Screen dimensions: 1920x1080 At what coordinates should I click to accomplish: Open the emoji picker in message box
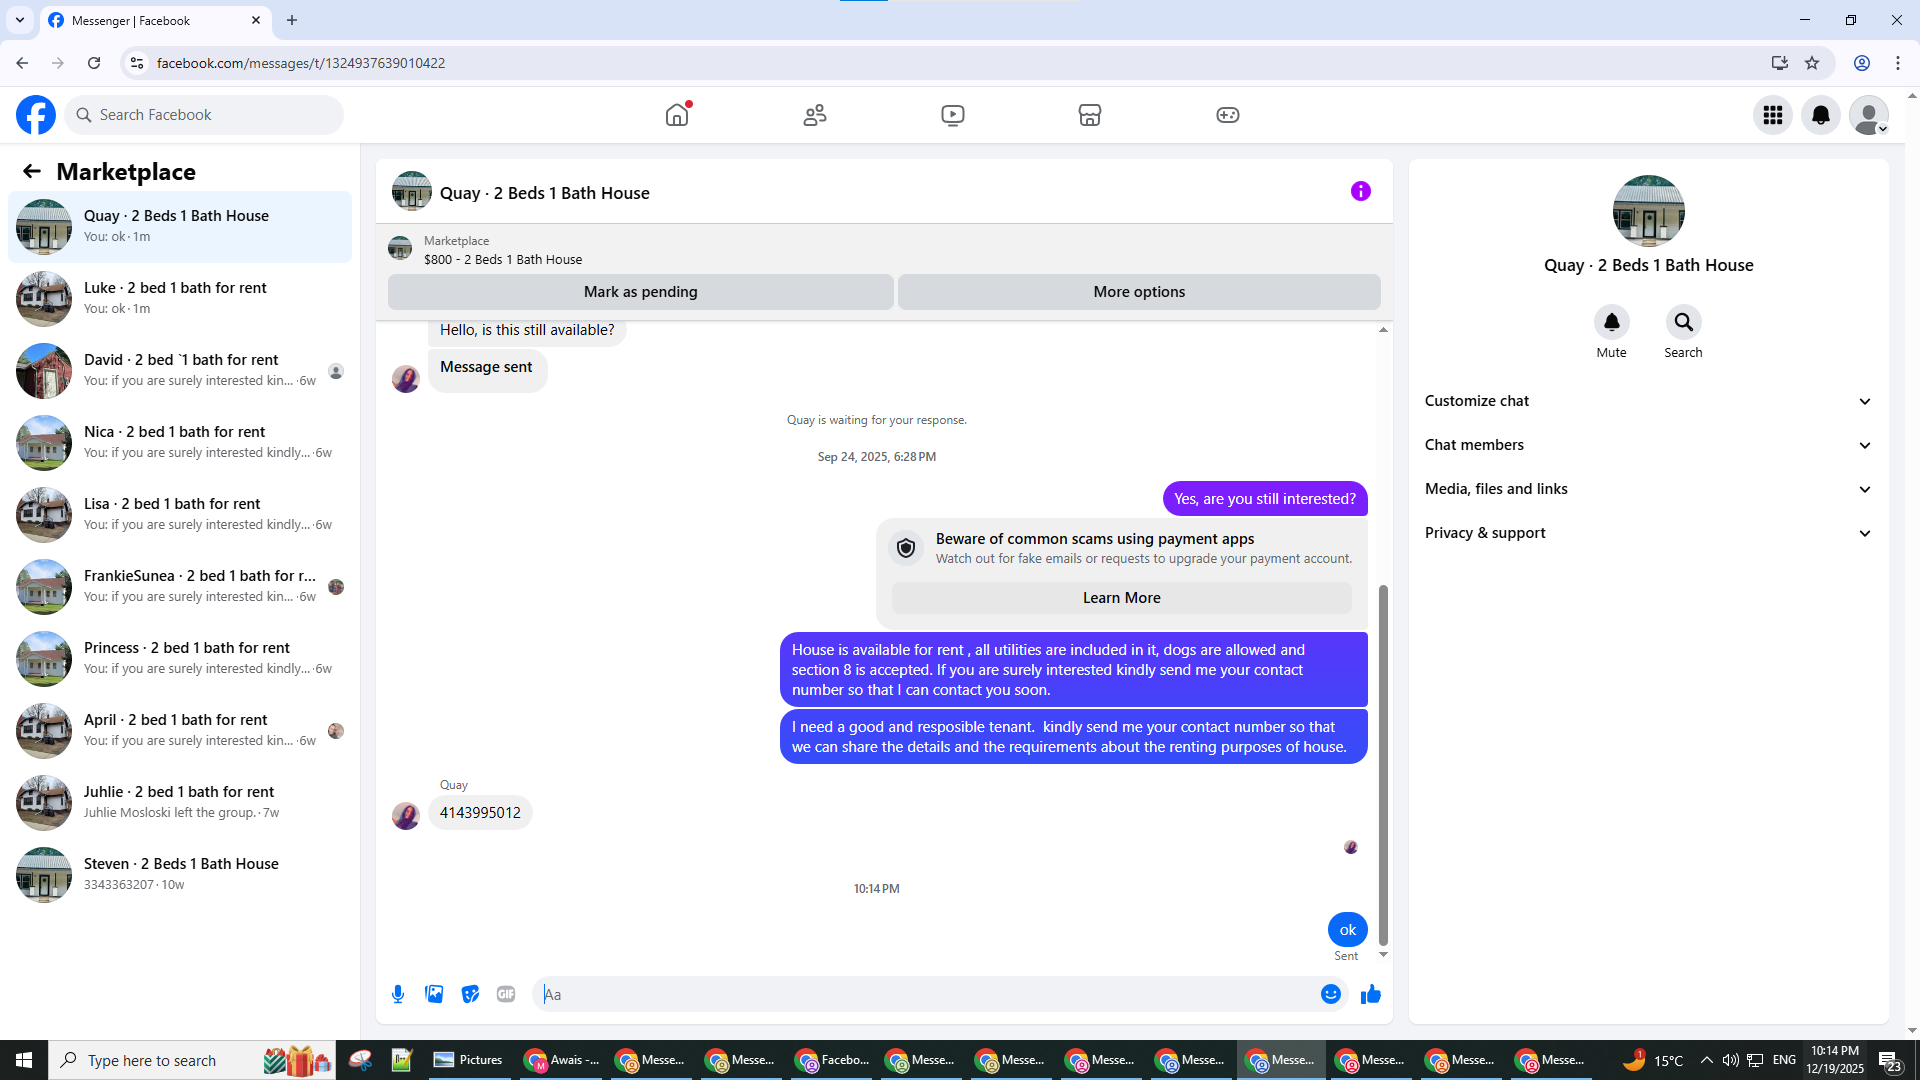tap(1330, 994)
